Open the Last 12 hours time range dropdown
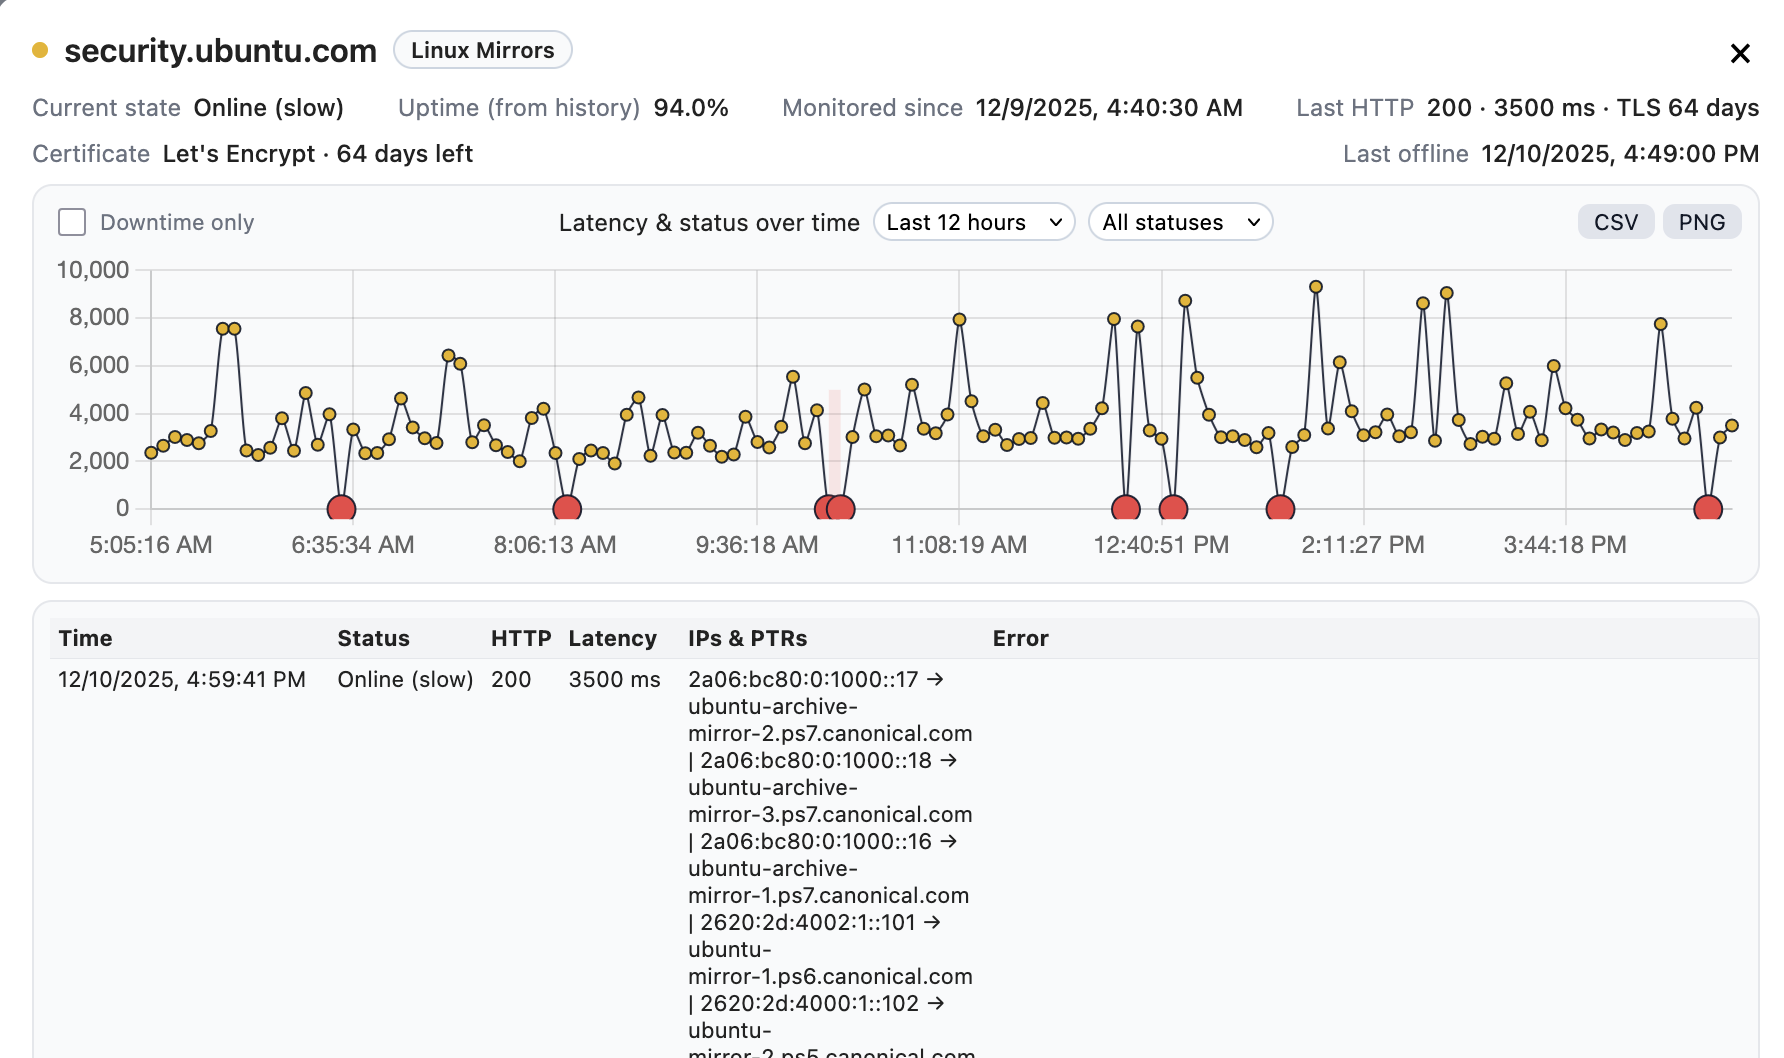Viewport: 1784px width, 1058px height. point(974,222)
